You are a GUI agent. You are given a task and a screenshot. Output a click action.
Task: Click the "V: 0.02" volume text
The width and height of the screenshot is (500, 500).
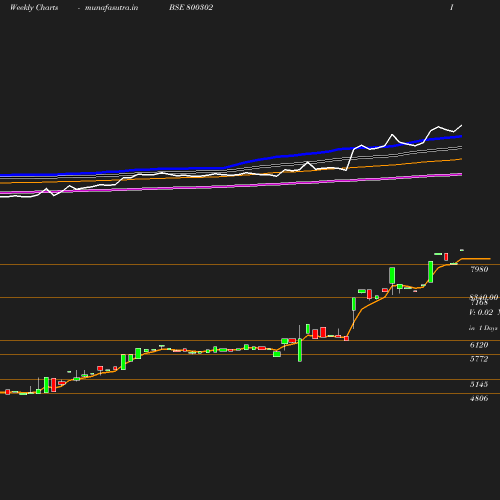pos(481,312)
